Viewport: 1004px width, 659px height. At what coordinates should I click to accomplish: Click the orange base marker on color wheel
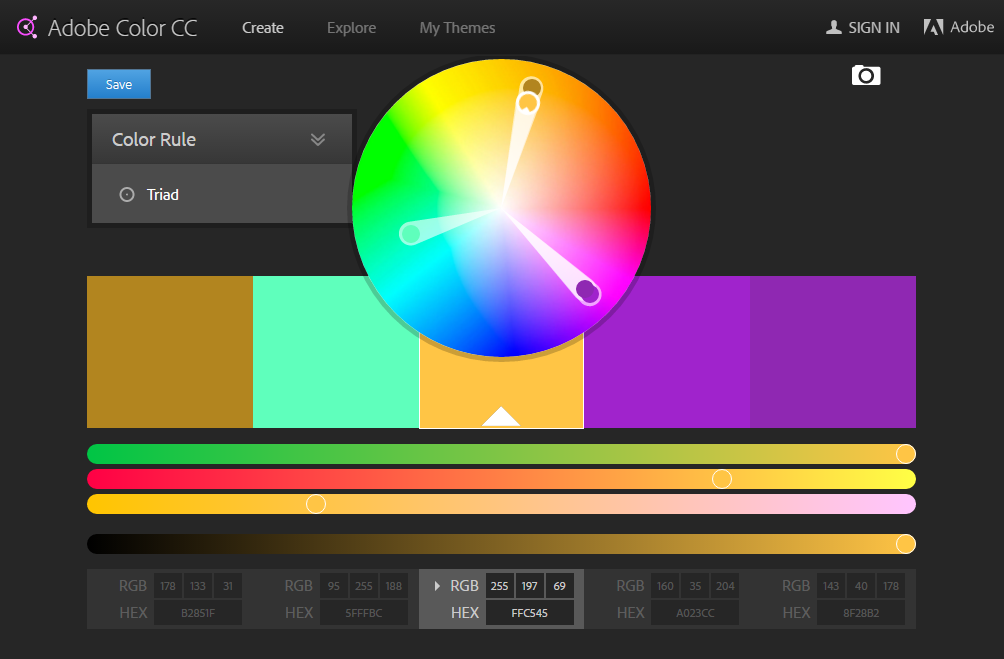[x=528, y=103]
